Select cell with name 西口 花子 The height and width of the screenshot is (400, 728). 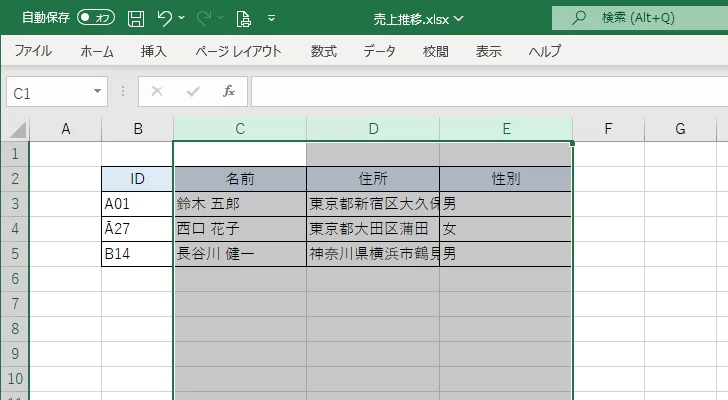[x=240, y=229]
